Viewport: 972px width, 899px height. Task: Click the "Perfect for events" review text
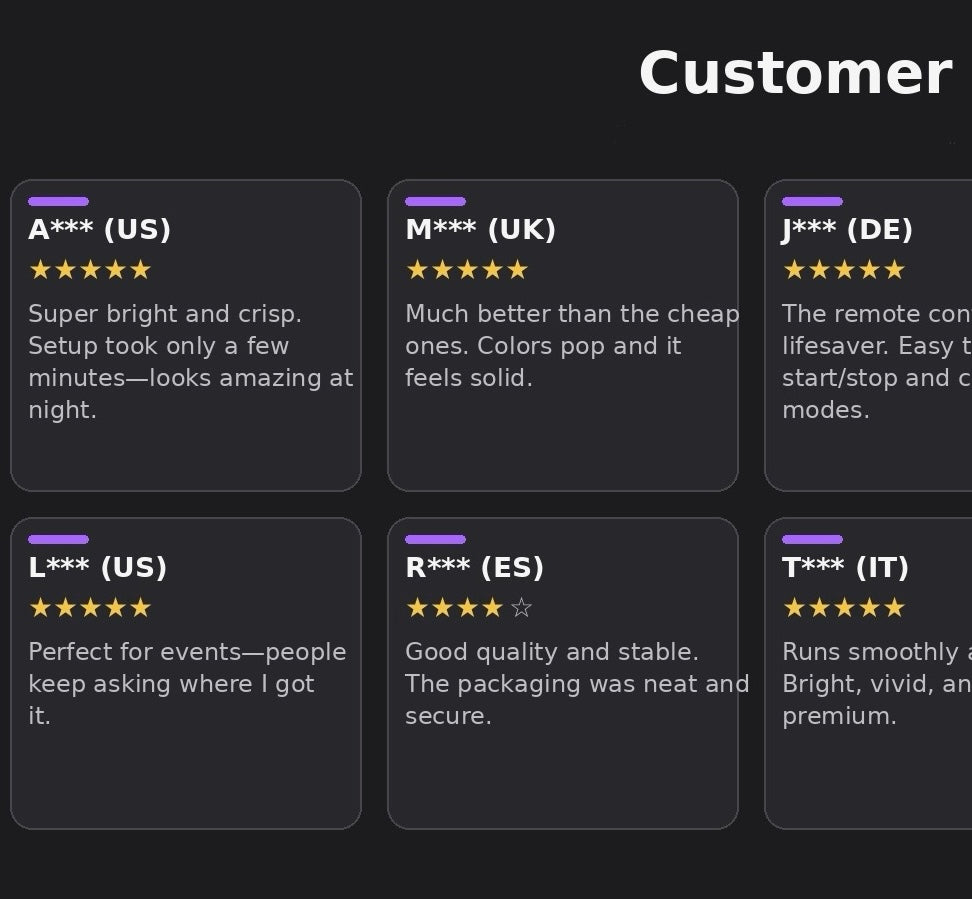pos(185,684)
